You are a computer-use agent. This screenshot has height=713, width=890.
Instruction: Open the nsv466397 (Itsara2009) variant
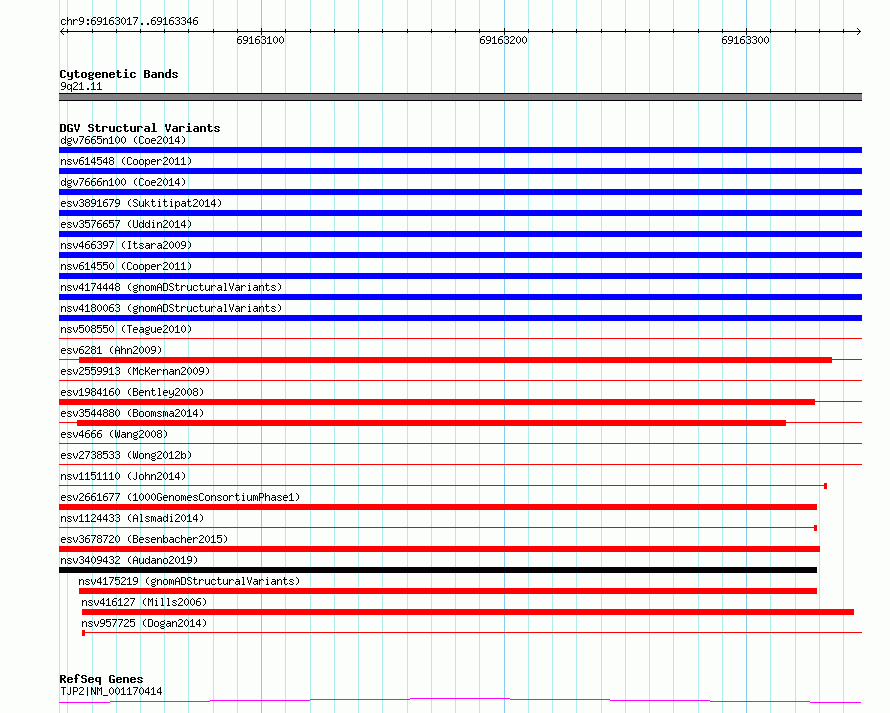[126, 245]
